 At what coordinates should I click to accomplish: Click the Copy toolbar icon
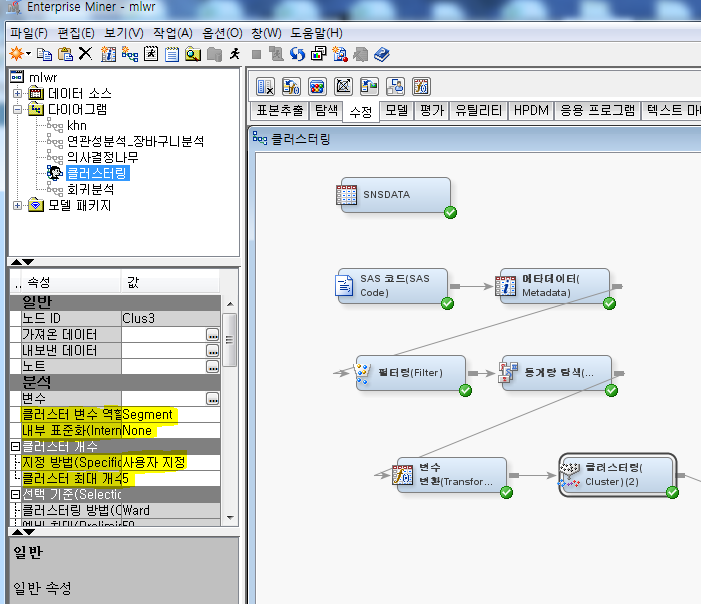coord(44,54)
